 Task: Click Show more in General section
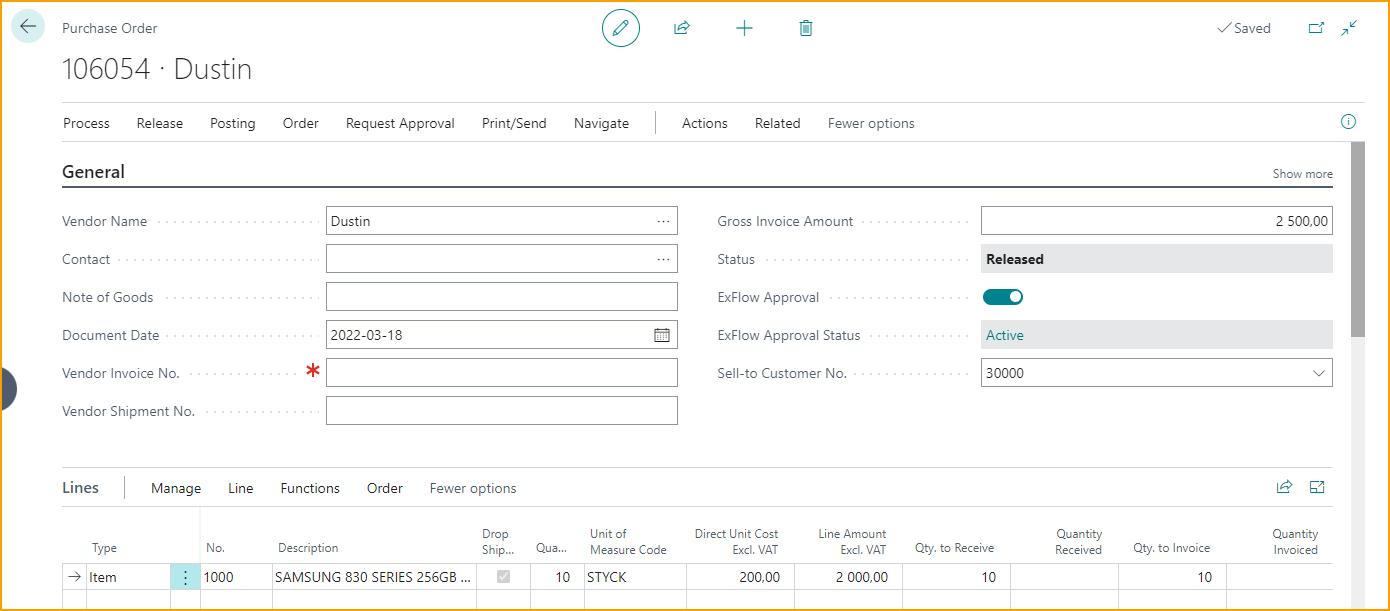1302,173
